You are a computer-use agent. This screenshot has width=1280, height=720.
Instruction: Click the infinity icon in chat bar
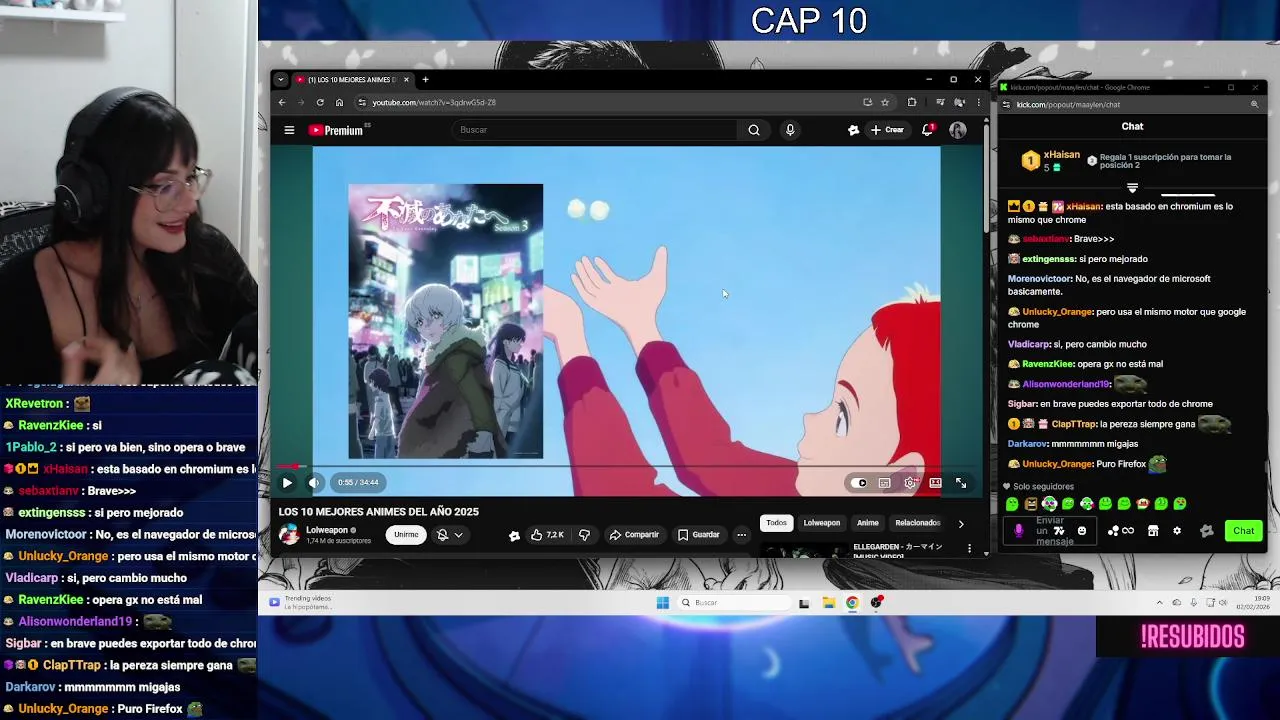(1128, 531)
